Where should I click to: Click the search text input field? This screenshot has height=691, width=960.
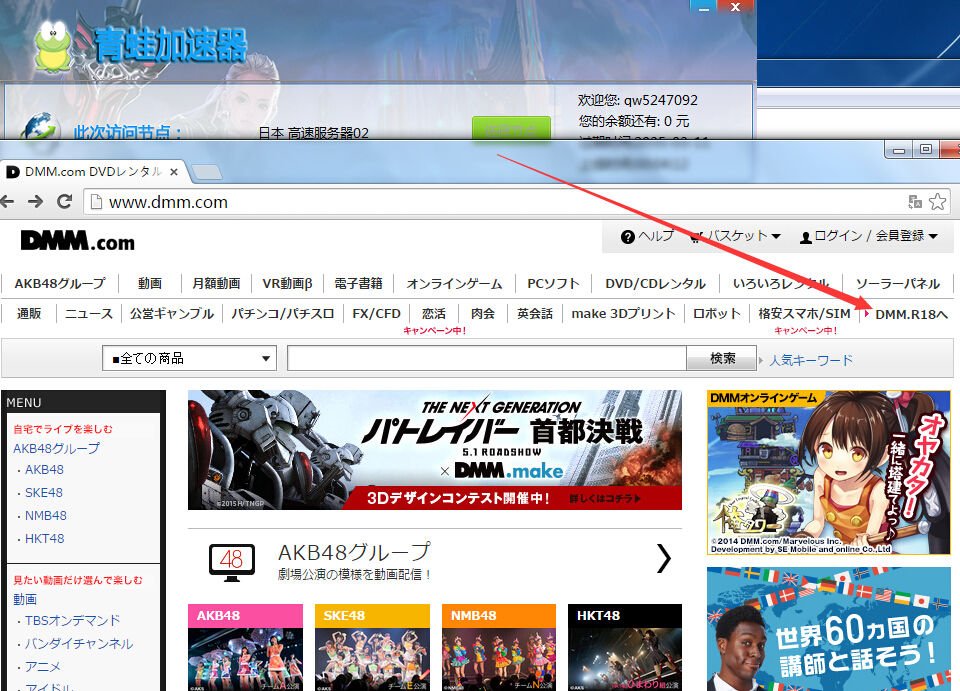point(486,358)
